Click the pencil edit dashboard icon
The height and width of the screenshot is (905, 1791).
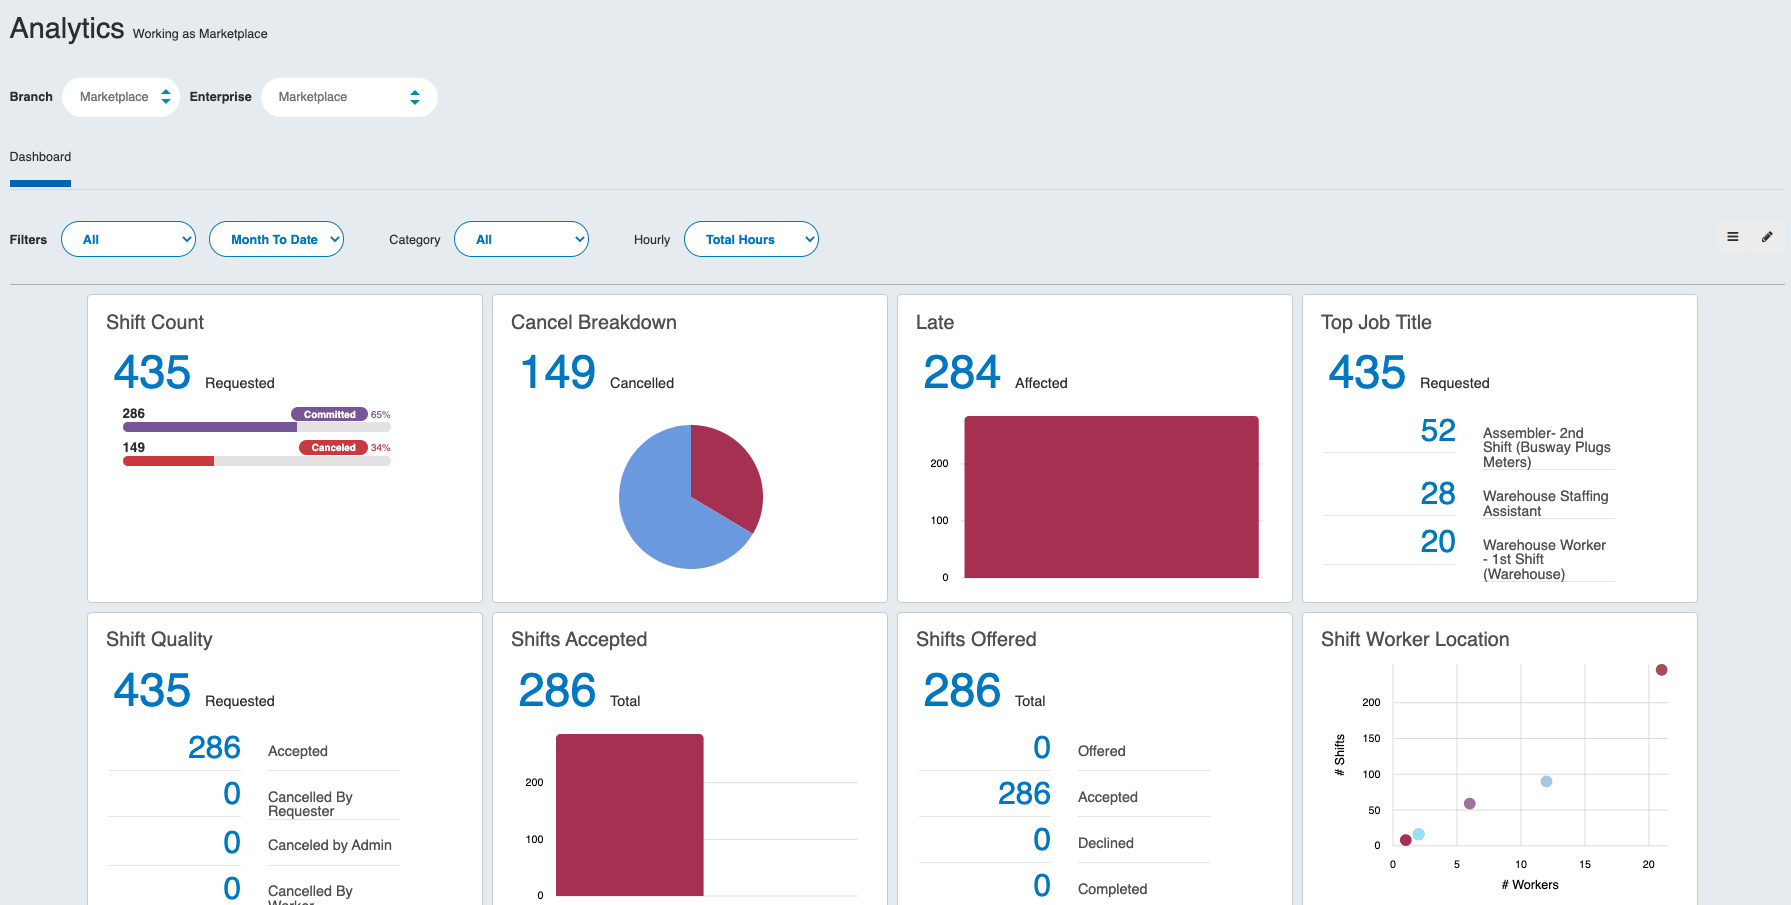[1767, 237]
